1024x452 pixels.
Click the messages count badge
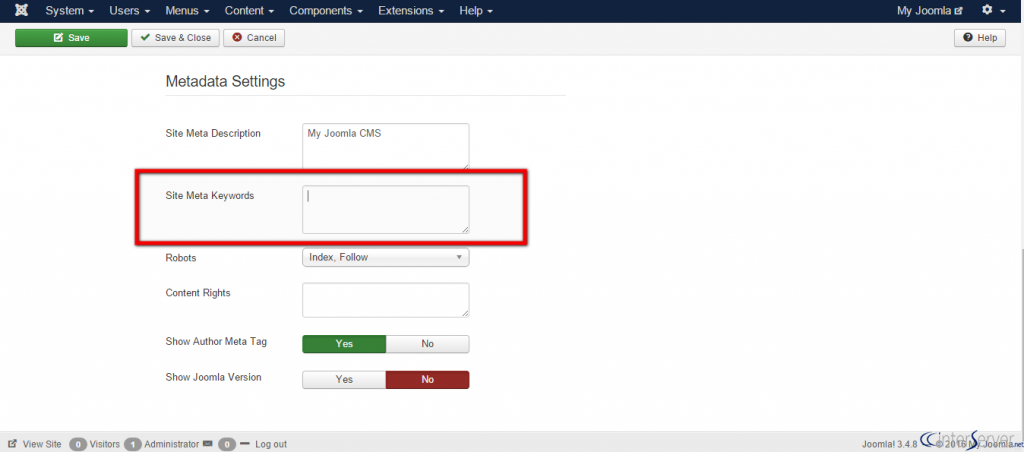[227, 444]
